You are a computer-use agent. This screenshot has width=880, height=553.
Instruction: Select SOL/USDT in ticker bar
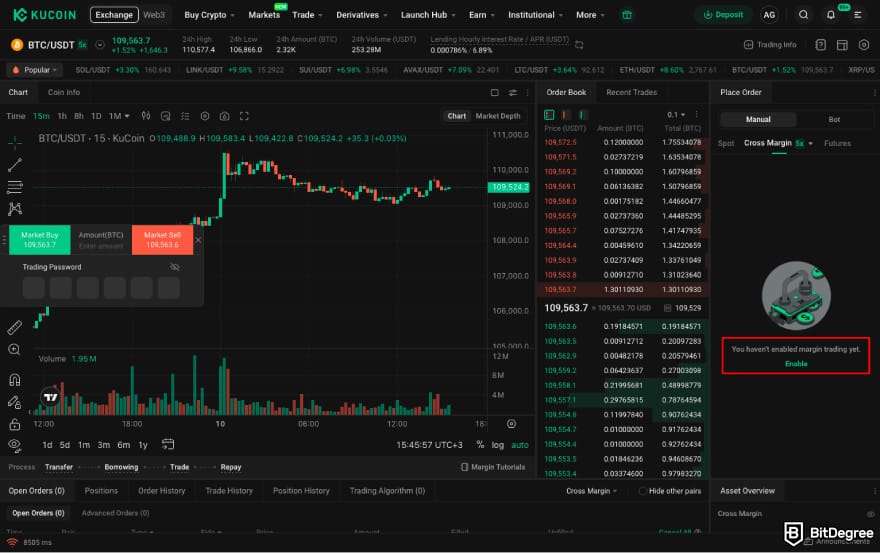[x=123, y=70]
